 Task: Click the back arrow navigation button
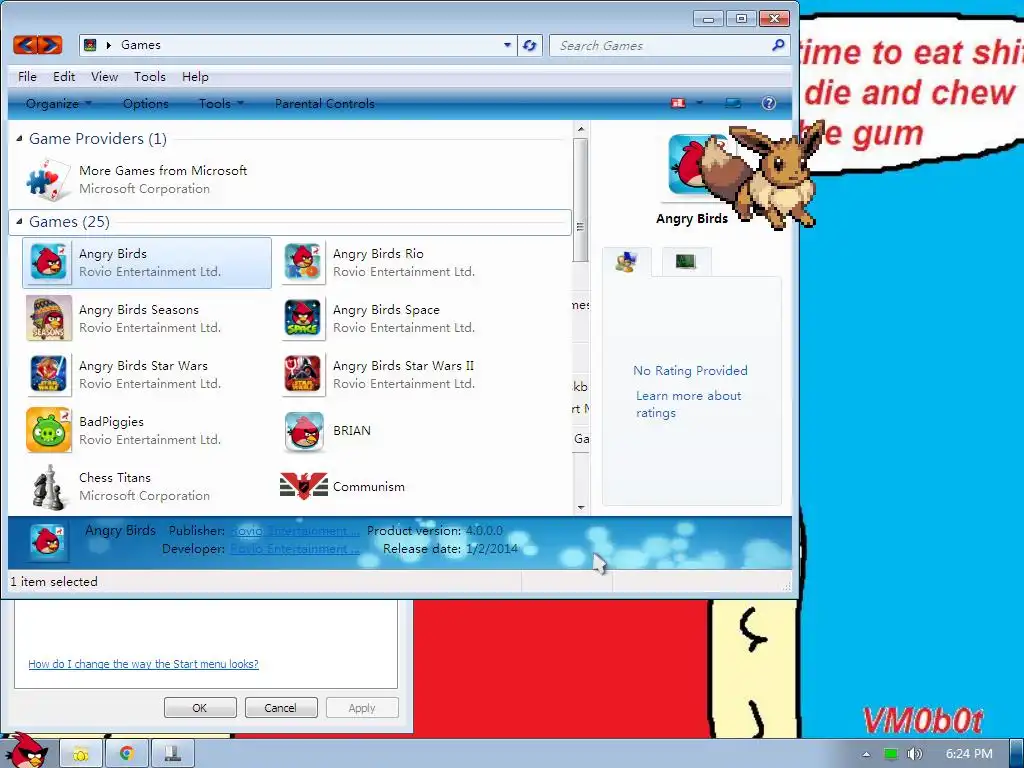25,45
